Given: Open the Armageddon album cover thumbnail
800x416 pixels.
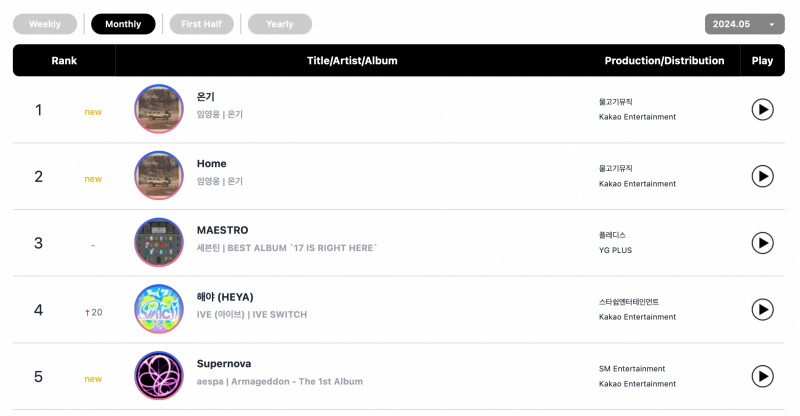Looking at the screenshot, I should click(159, 376).
